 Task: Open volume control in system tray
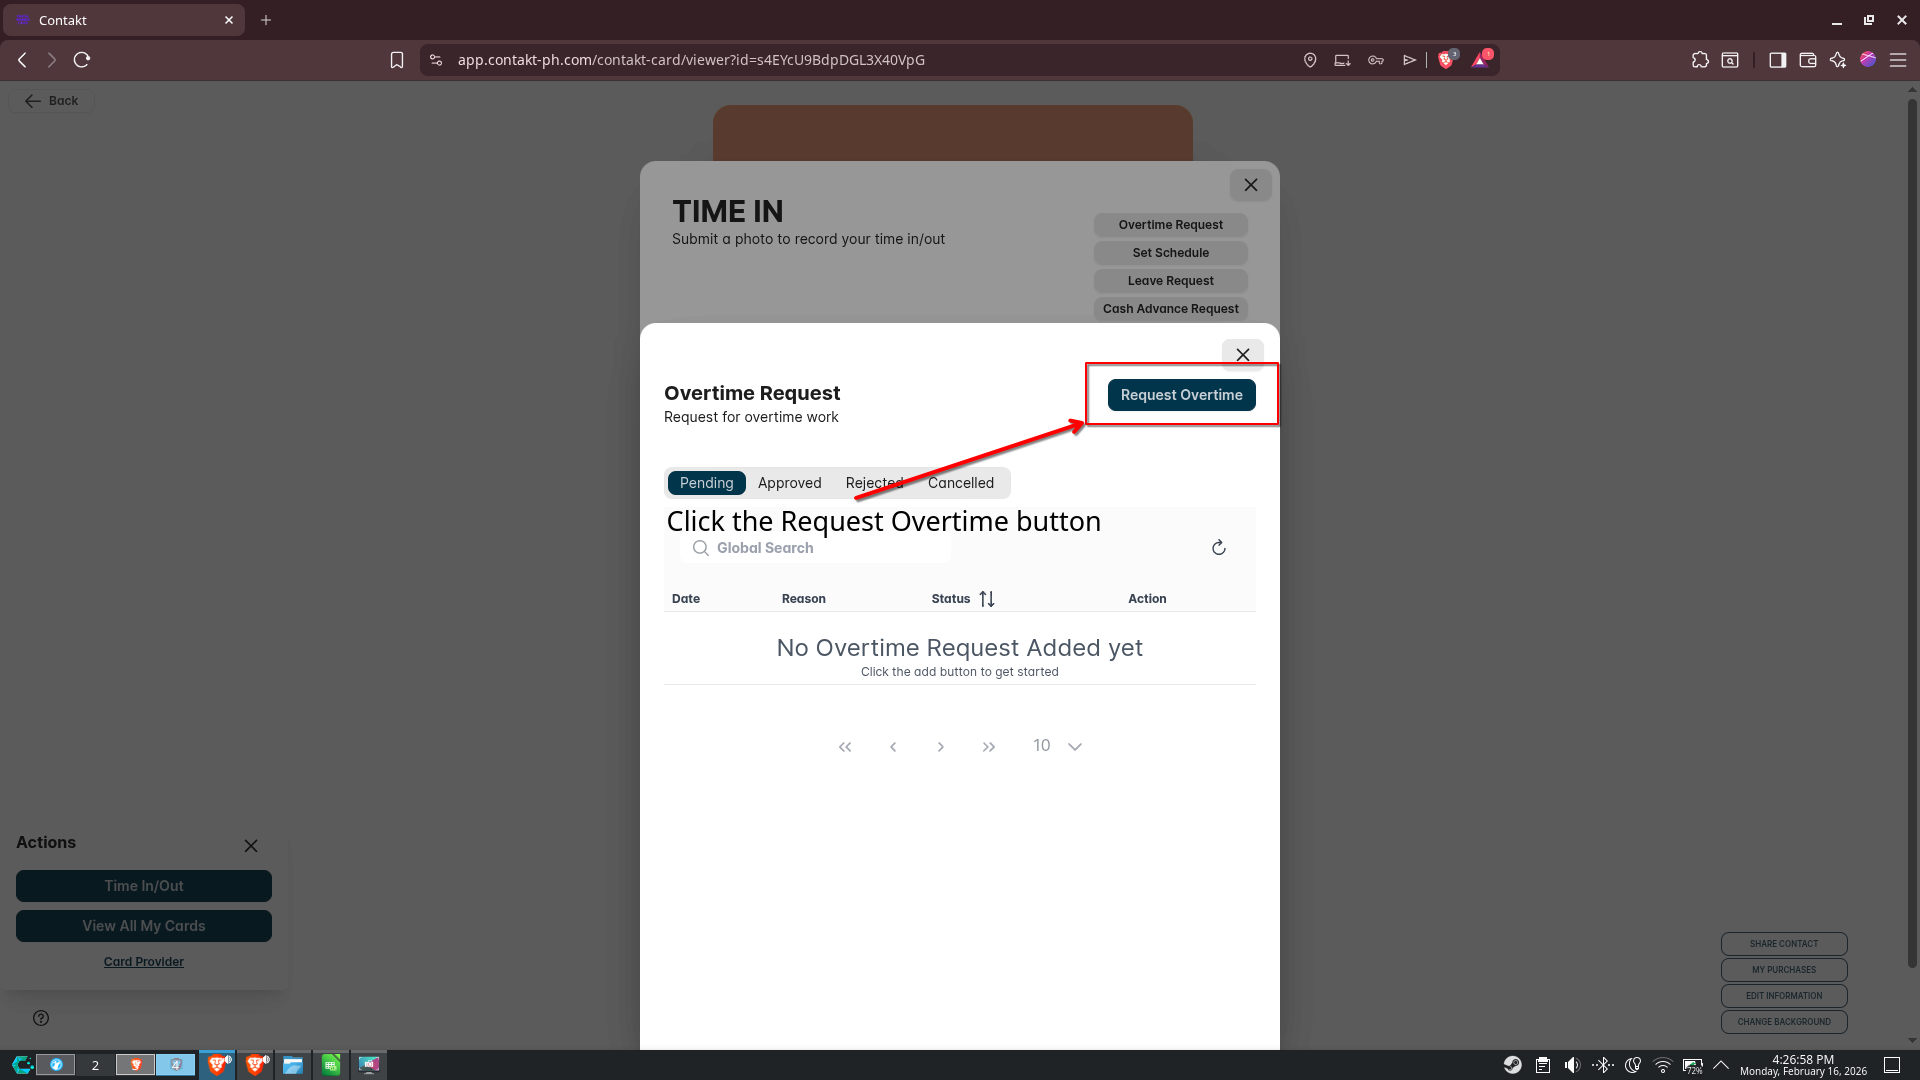(x=1572, y=1065)
